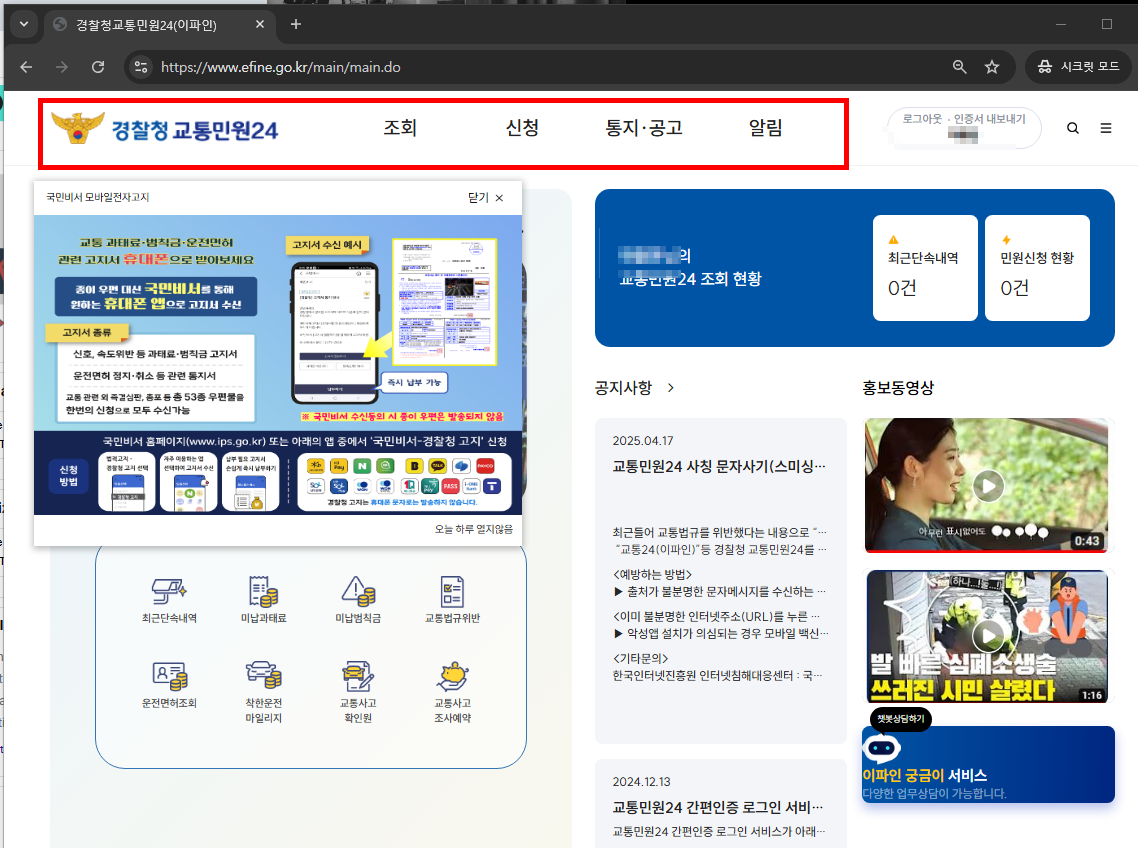This screenshot has height=848, width=1138.
Task: Click the site search magnifier icon
Action: pos(1073,128)
